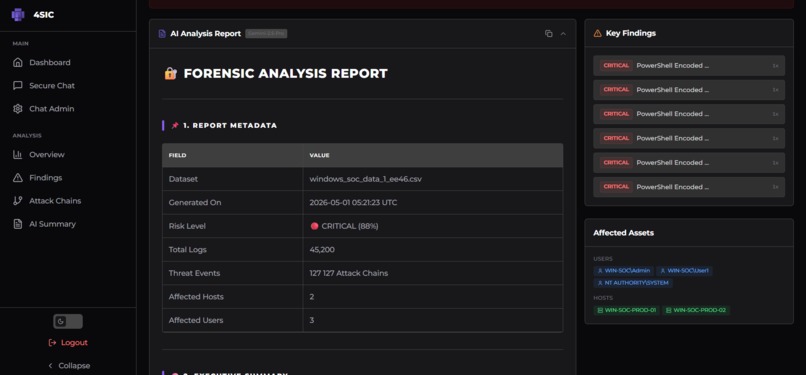Image resolution: width=806 pixels, height=375 pixels.
Task: Click the CRITICAL (88%) risk value
Action: point(350,226)
